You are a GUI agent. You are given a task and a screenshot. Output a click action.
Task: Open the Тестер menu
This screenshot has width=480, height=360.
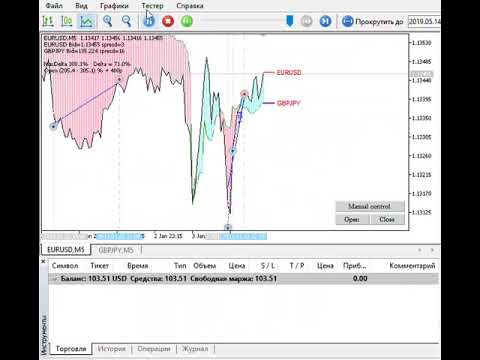pyautogui.click(x=152, y=6)
